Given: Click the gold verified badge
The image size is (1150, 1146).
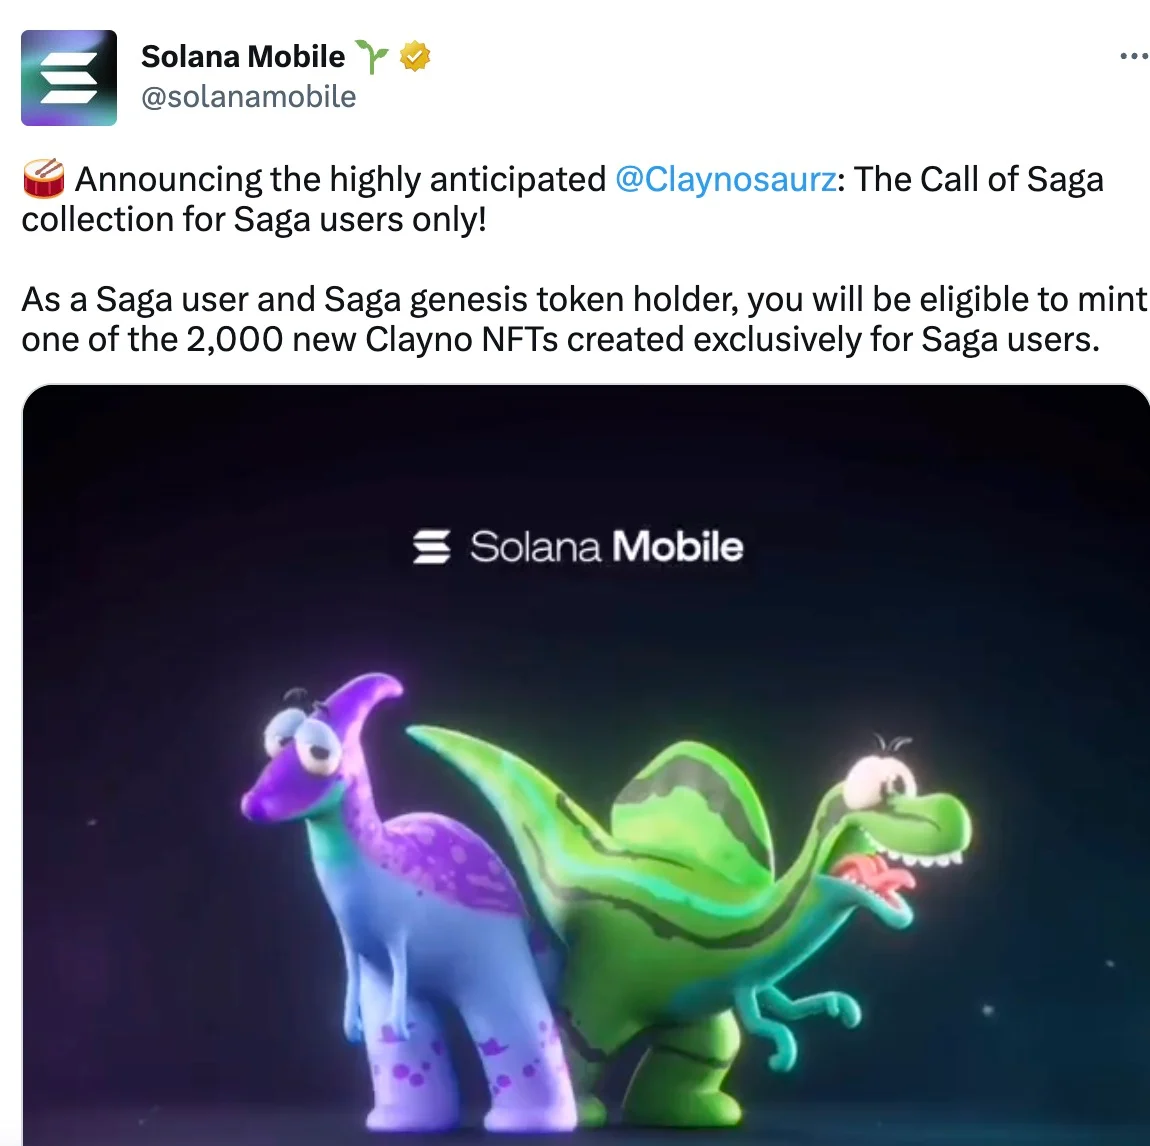Looking at the screenshot, I should [415, 56].
